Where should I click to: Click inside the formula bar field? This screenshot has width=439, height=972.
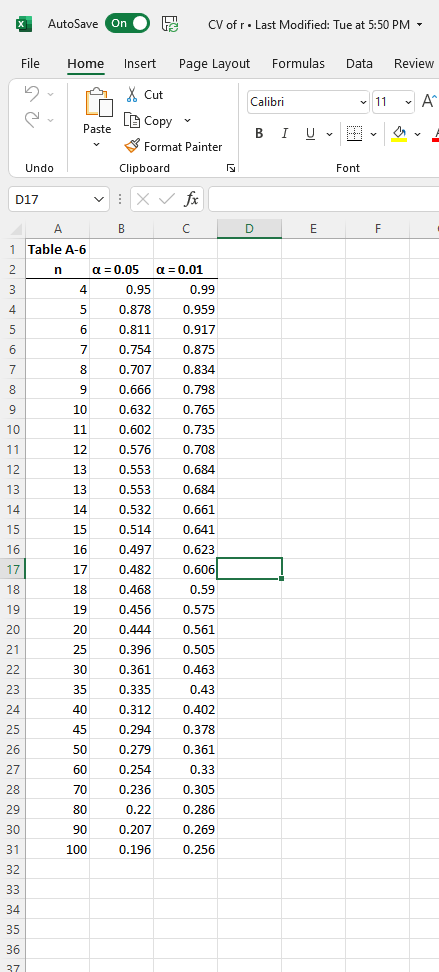pos(324,199)
